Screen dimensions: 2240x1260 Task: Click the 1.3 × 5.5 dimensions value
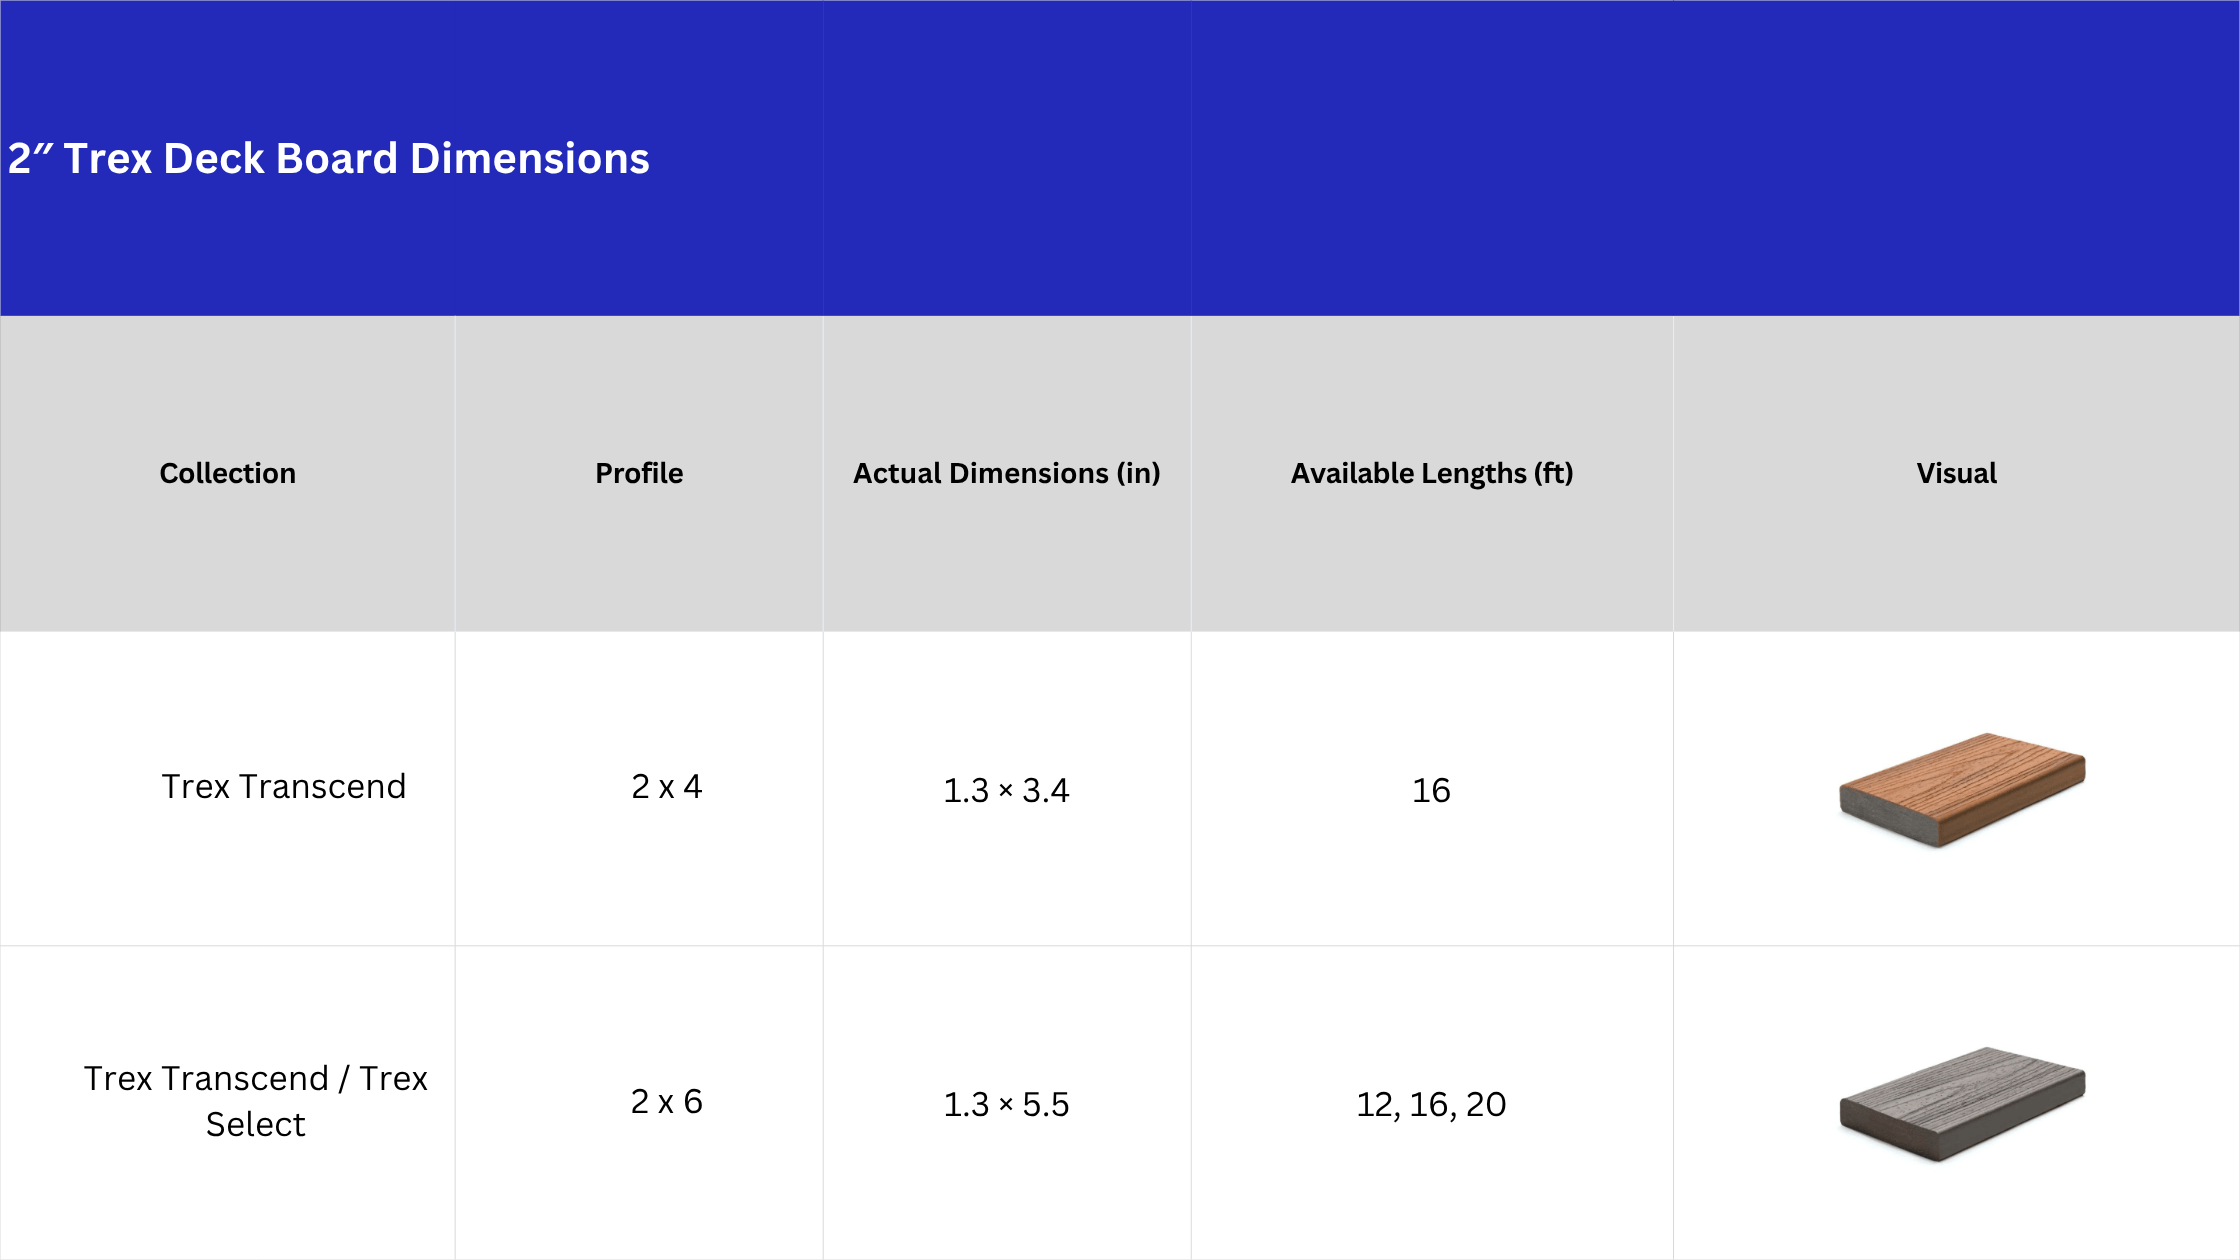[x=1006, y=1105]
